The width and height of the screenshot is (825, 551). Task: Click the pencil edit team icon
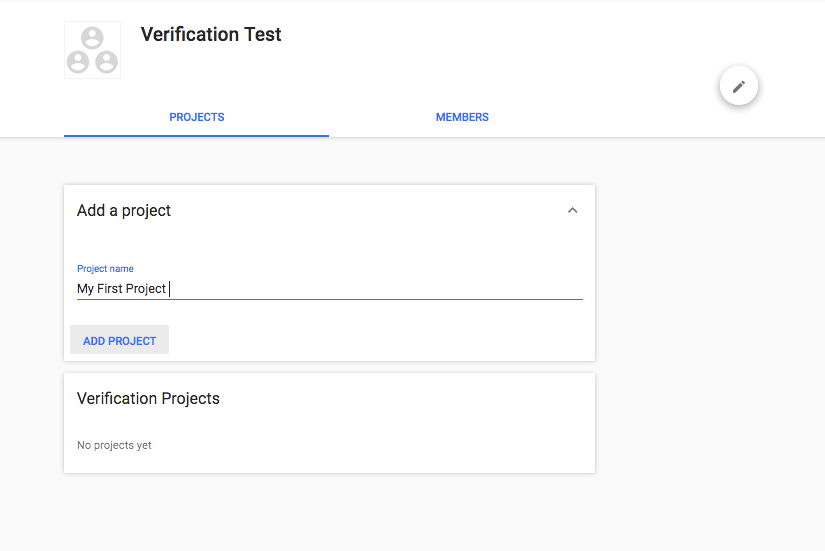tap(739, 86)
